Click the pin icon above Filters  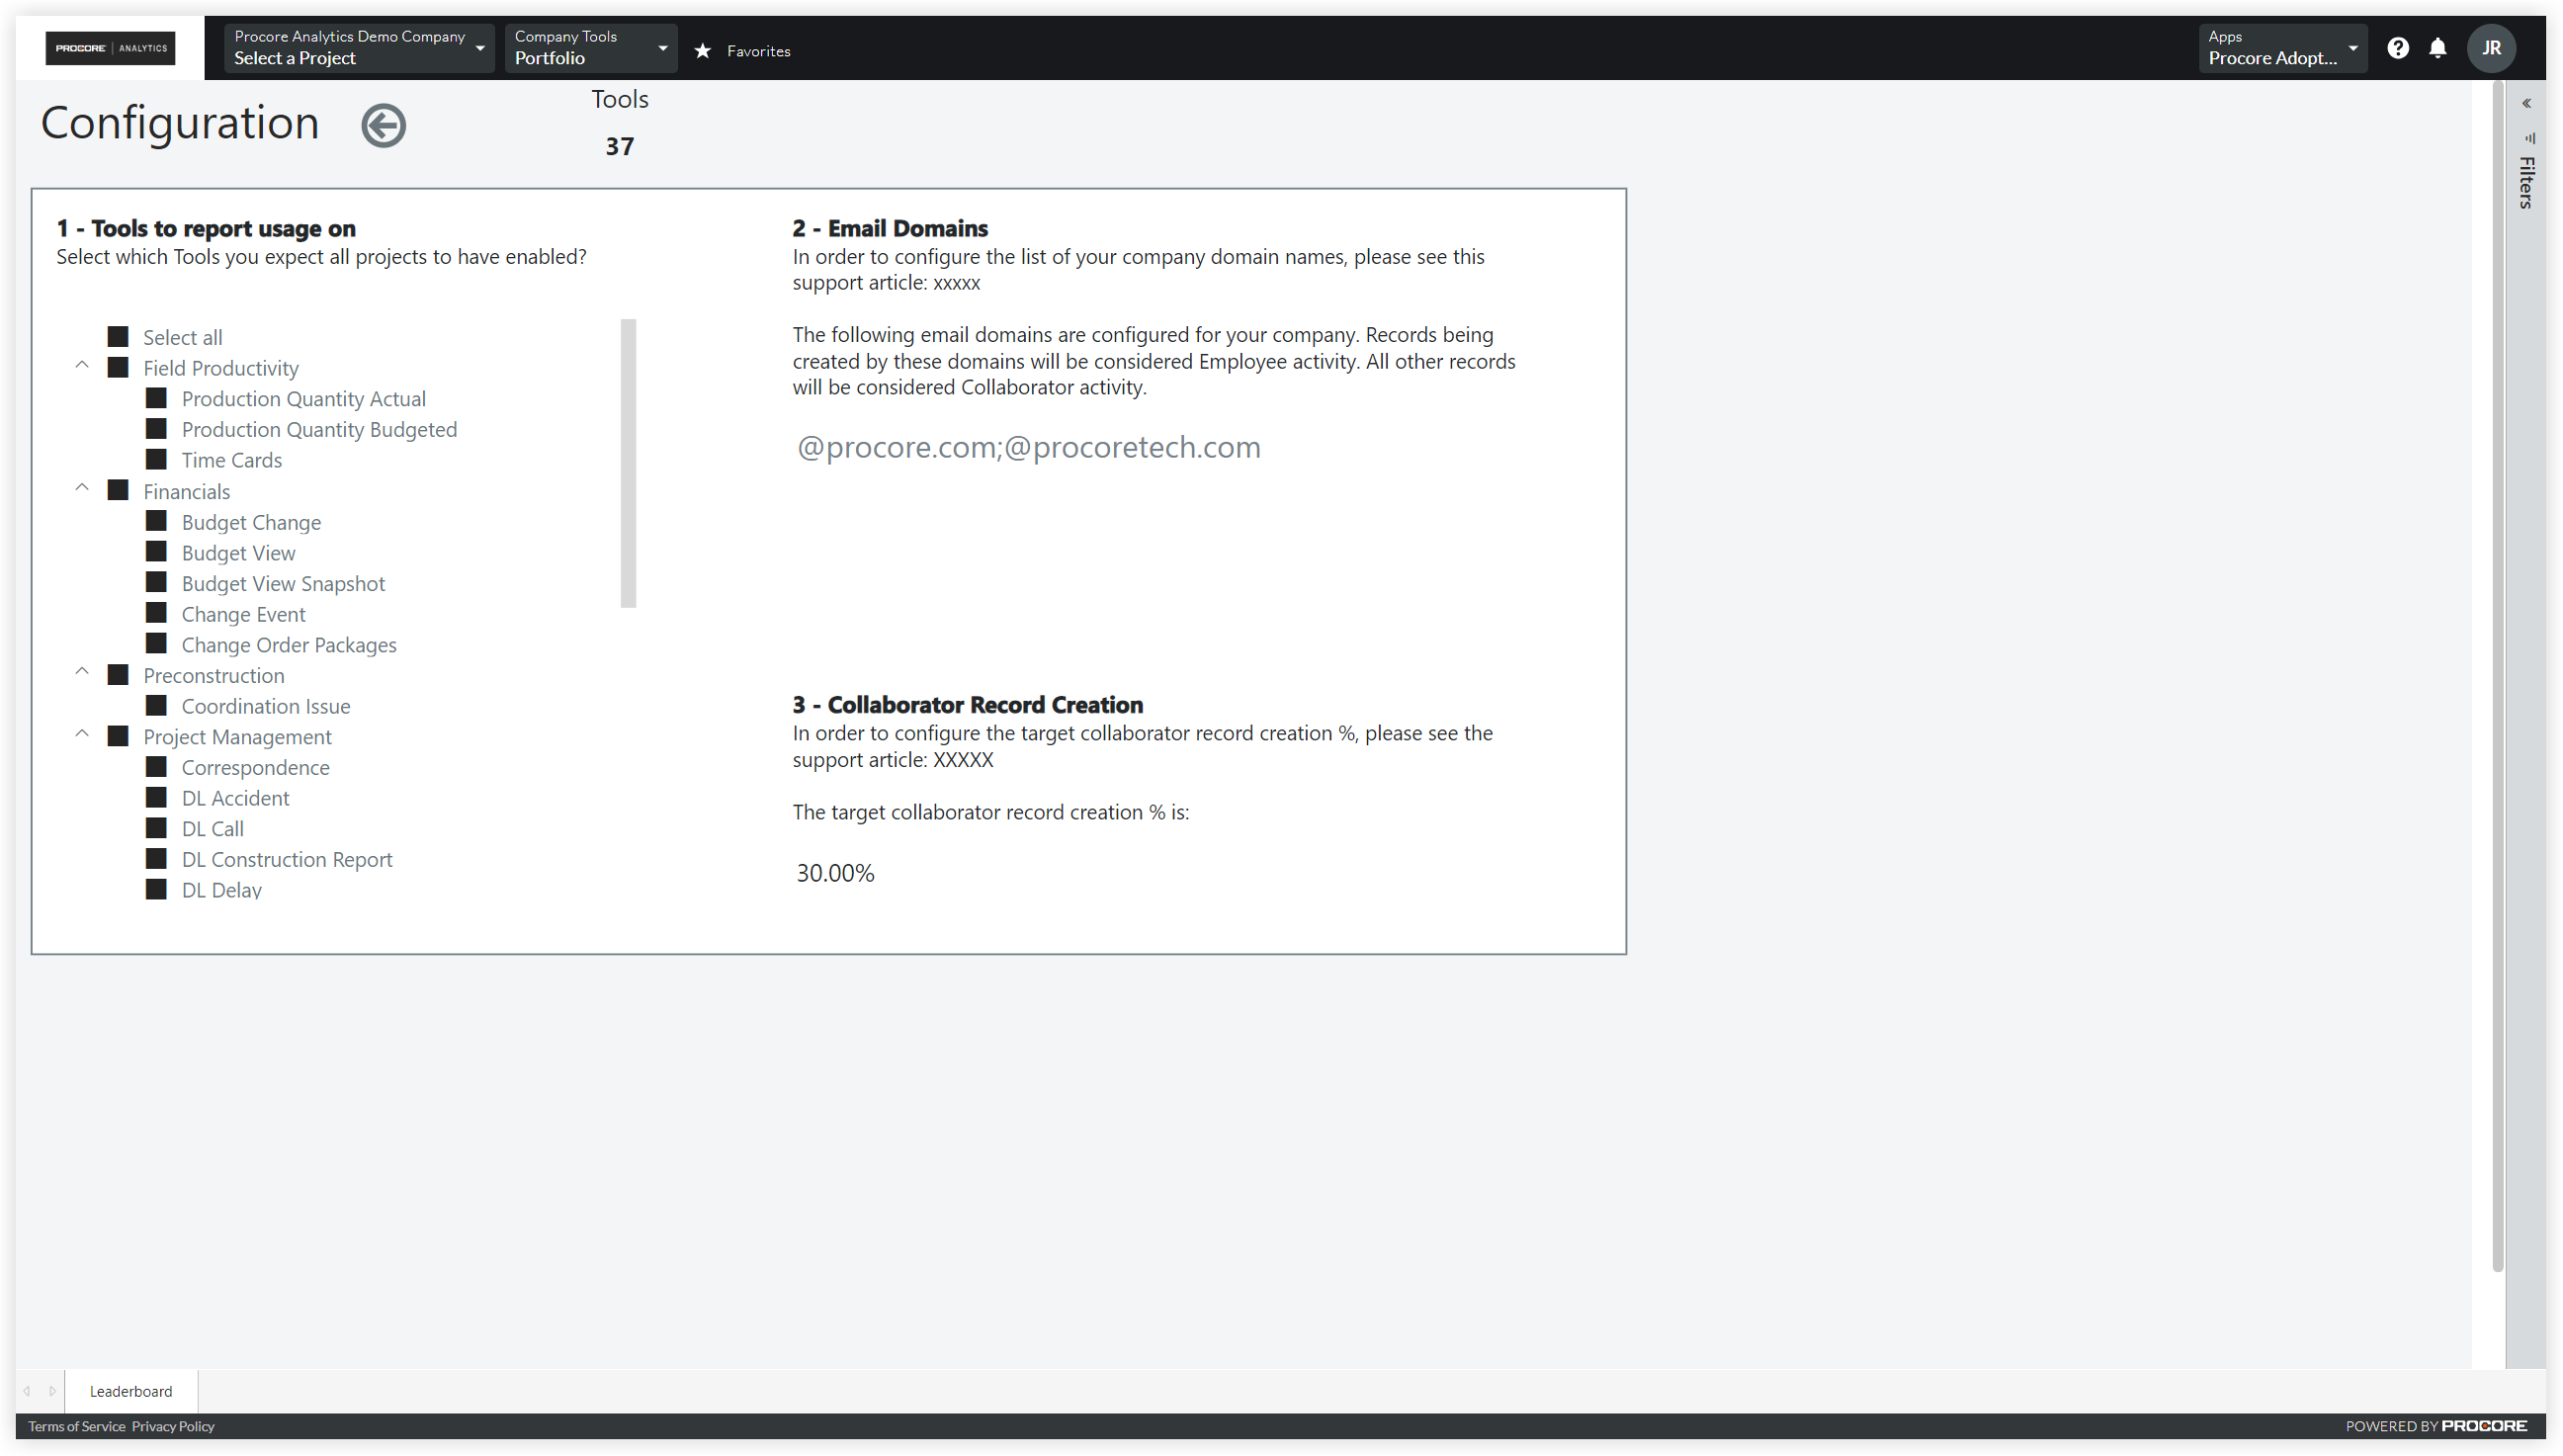pyautogui.click(x=2530, y=138)
